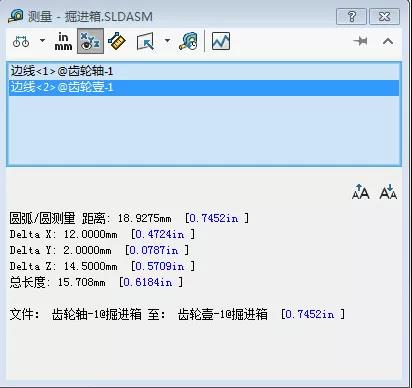This screenshot has height=388, width=412.
Task: Click the Measure tape icon in title bar
Action: [x=16, y=16]
